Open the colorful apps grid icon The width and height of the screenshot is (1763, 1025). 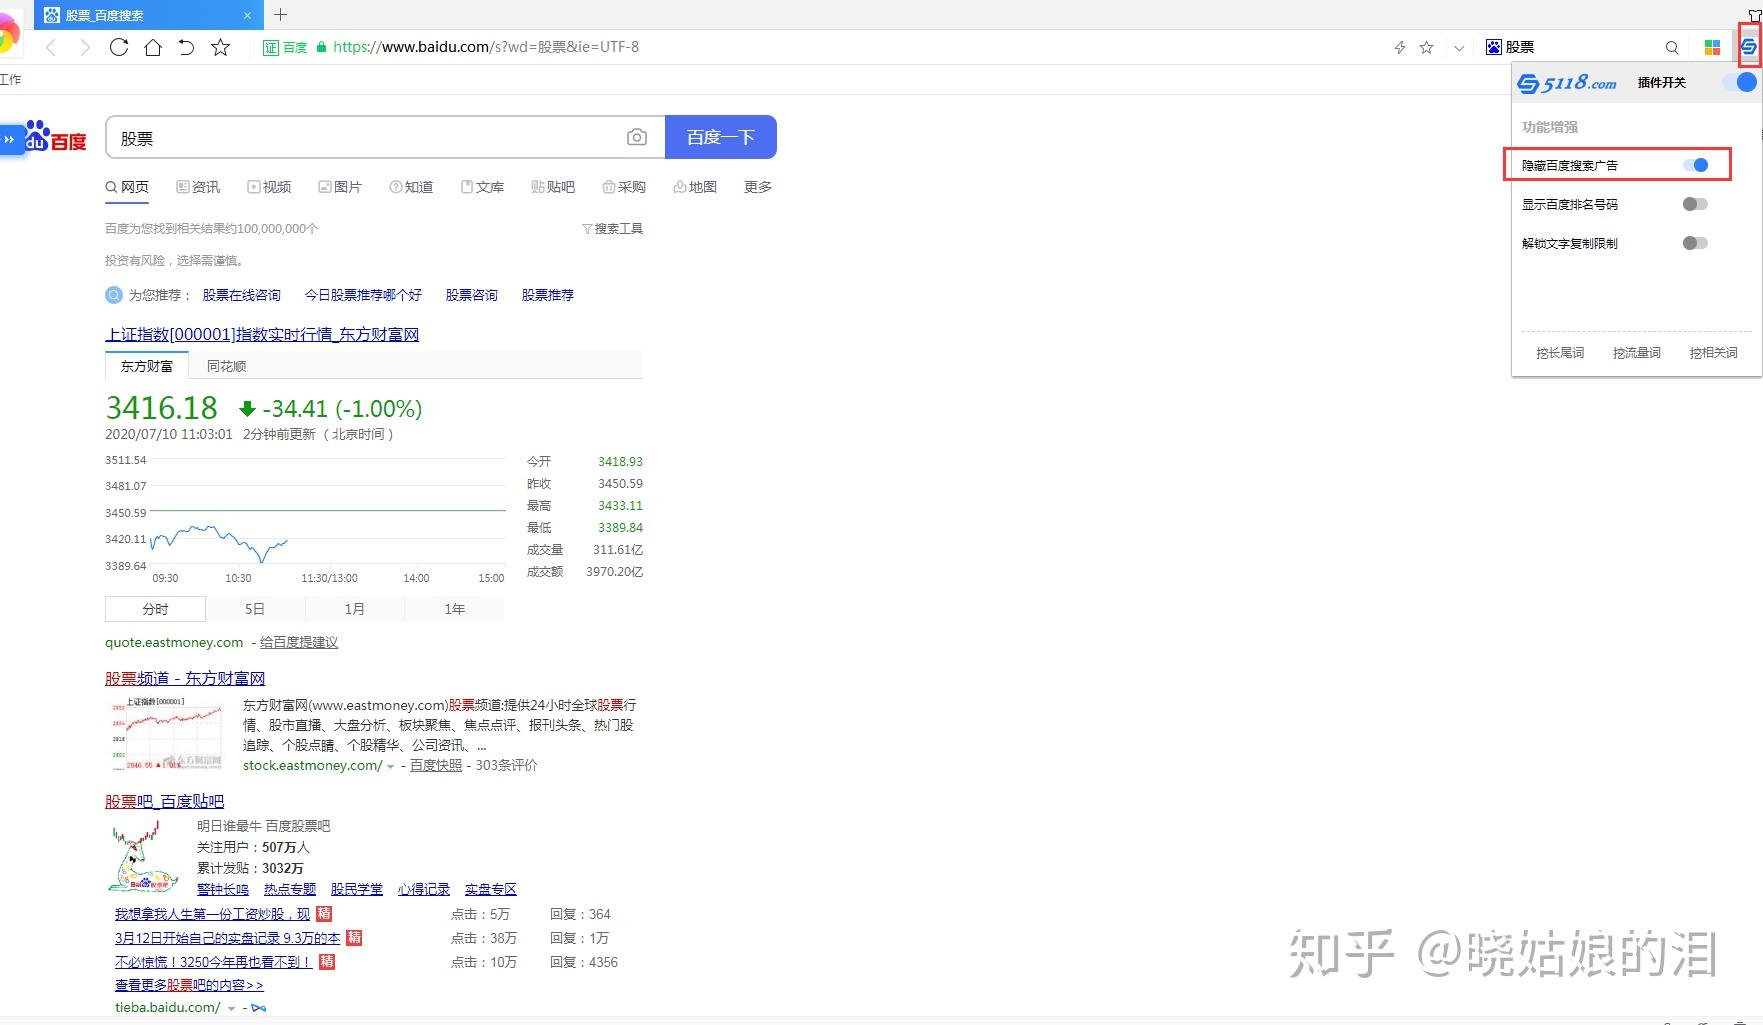[1712, 47]
